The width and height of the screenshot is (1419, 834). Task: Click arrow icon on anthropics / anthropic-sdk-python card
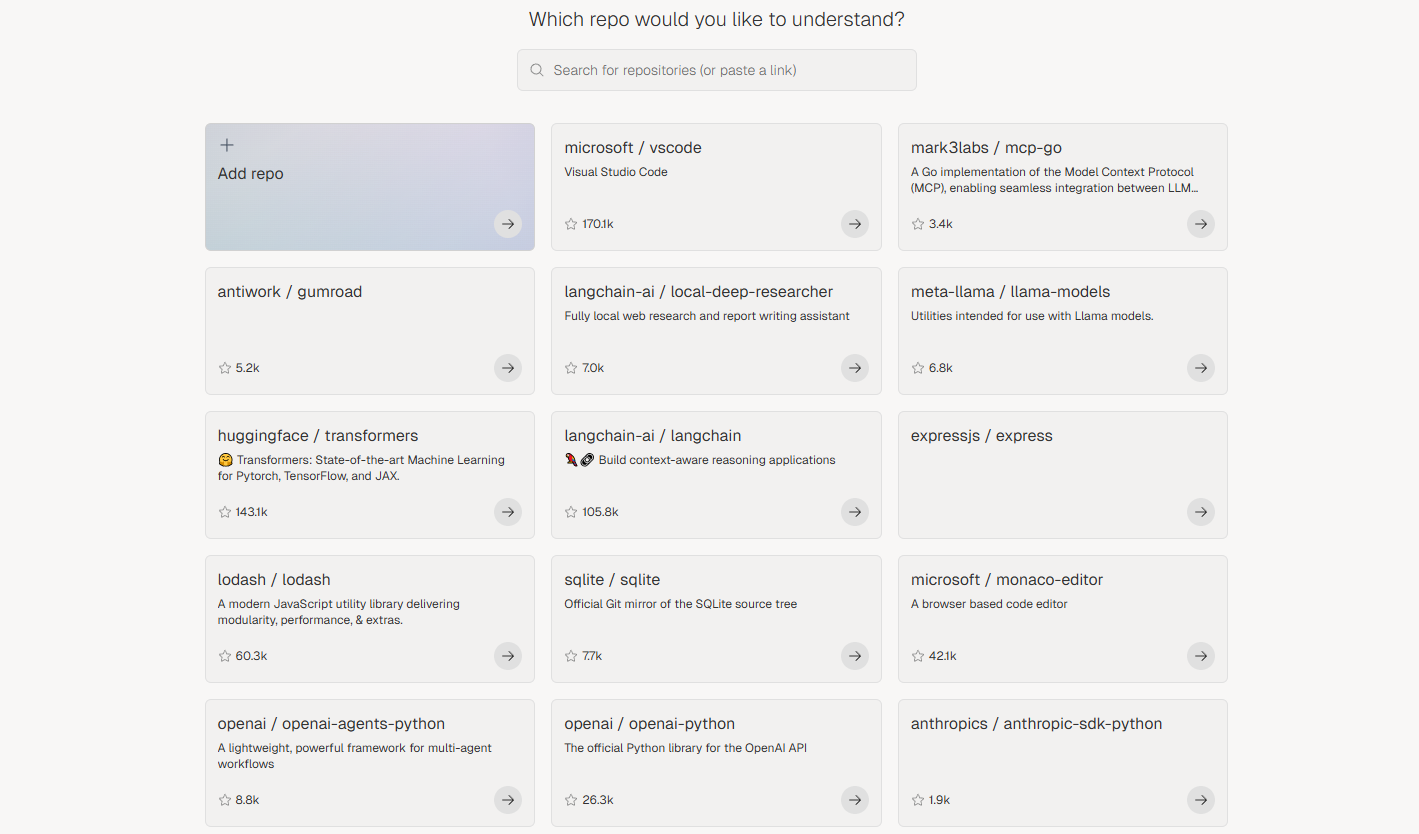click(1201, 800)
